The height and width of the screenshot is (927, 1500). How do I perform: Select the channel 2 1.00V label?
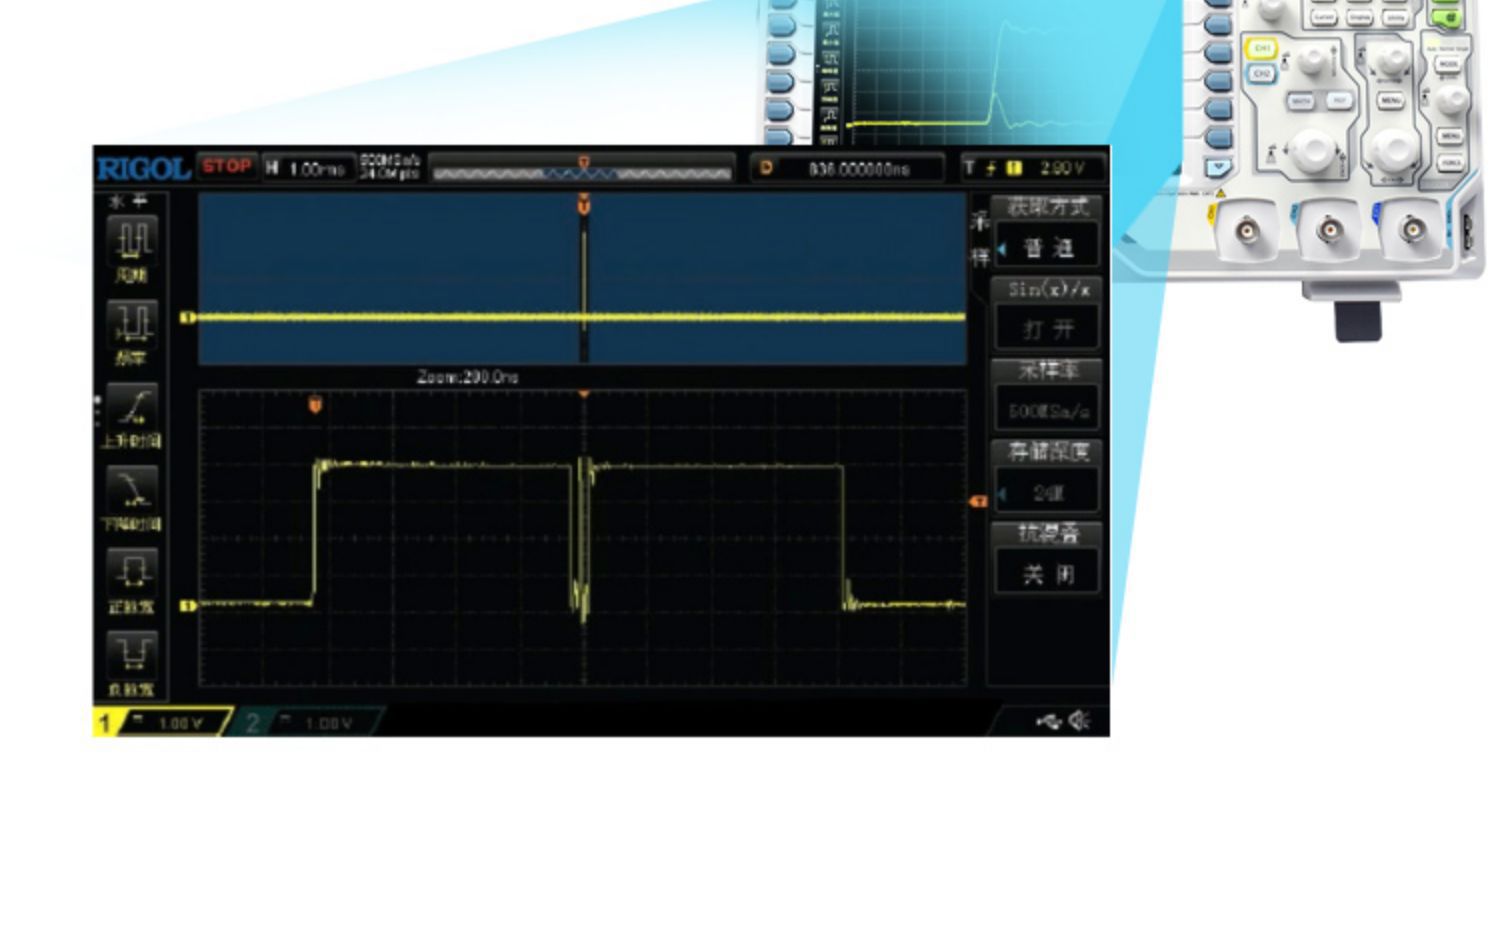tap(328, 723)
